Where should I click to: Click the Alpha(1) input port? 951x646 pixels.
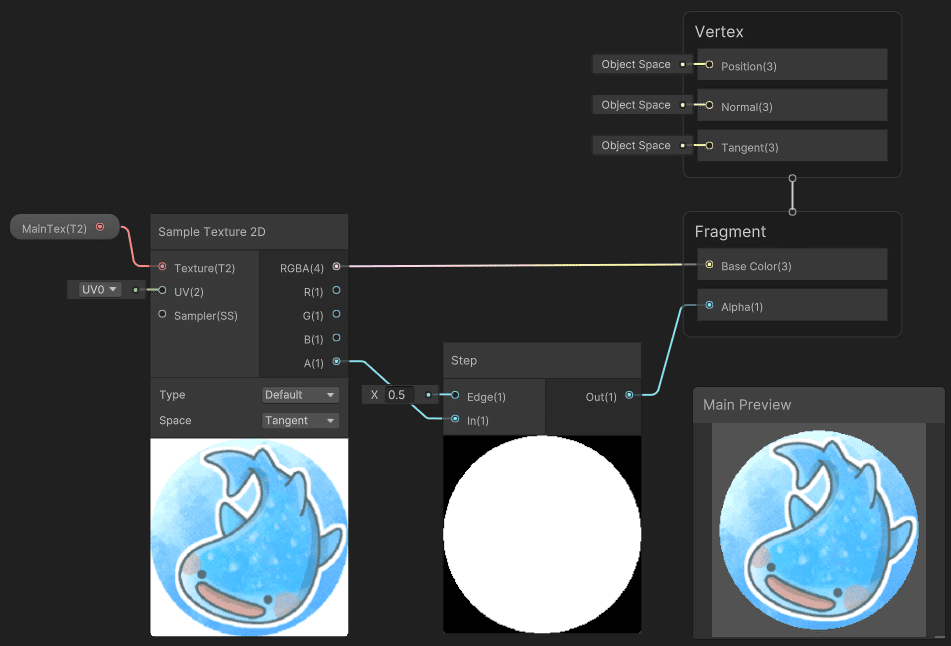(709, 305)
